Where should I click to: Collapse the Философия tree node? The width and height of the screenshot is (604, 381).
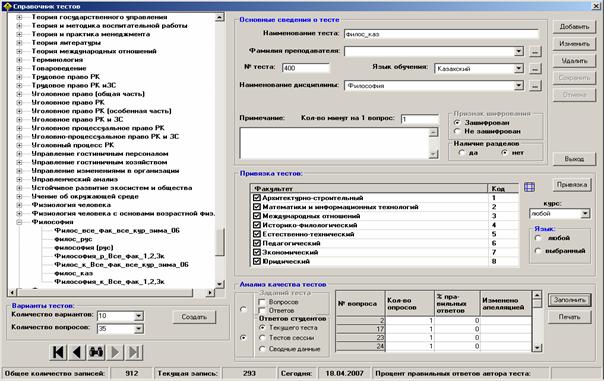click(x=19, y=222)
